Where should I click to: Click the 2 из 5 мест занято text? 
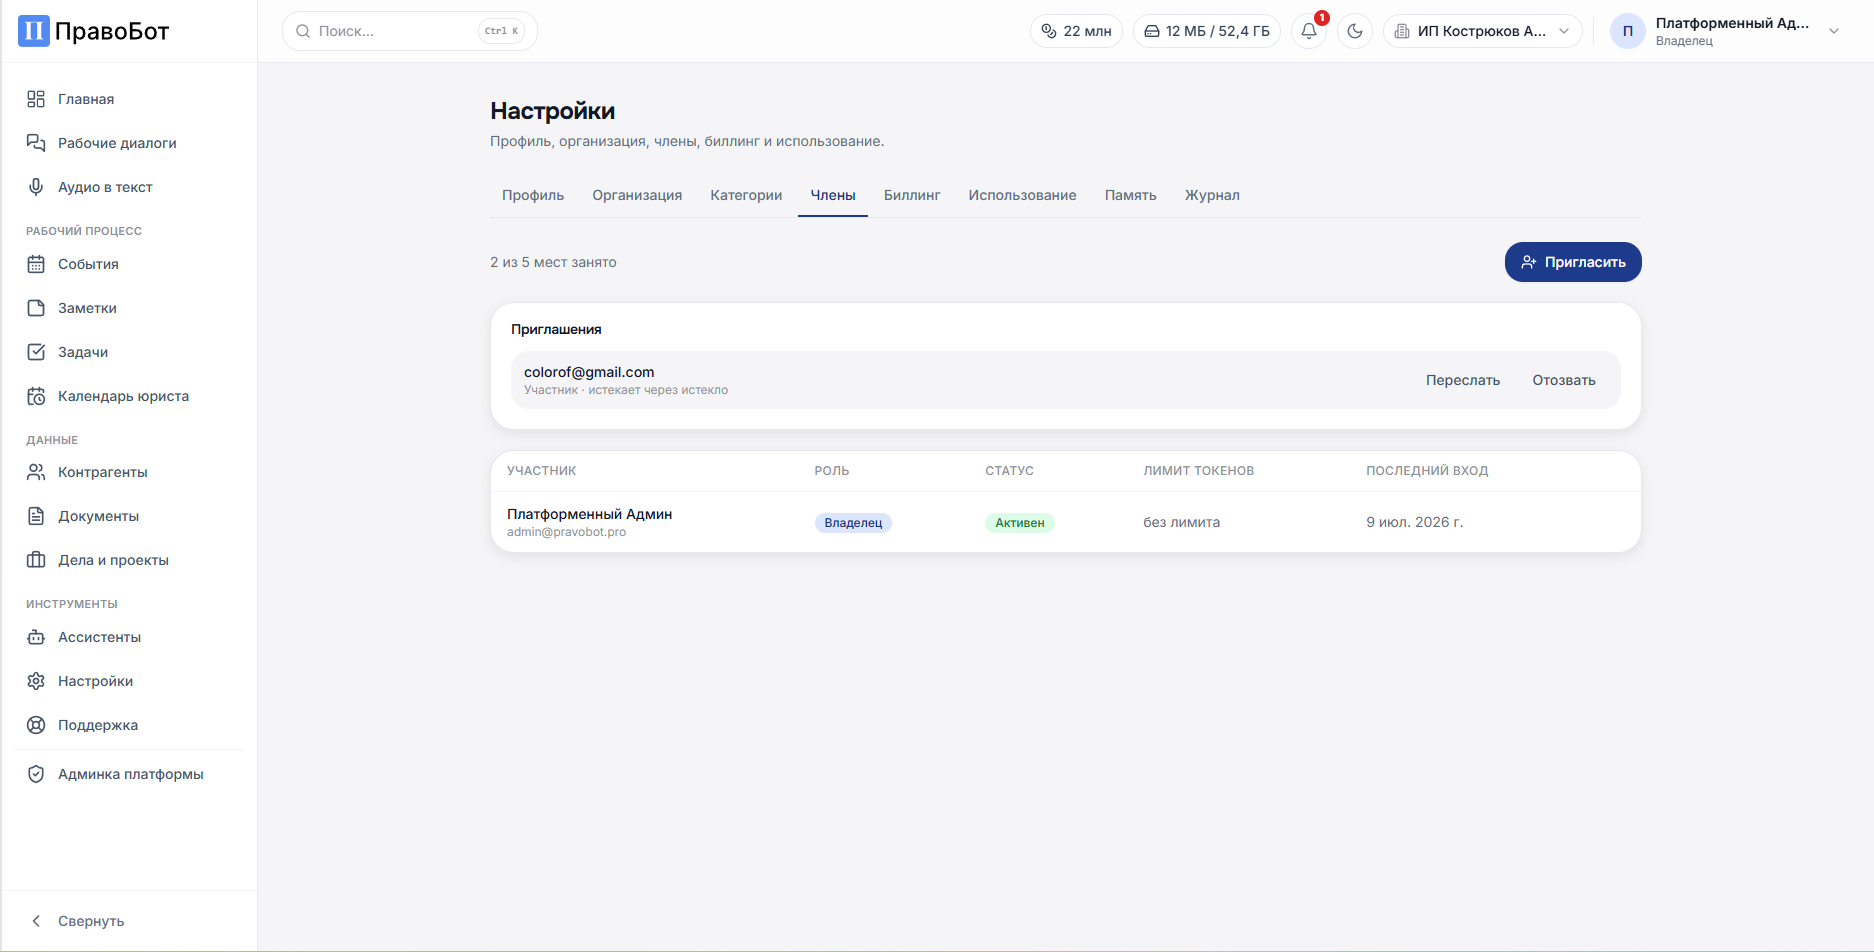[x=553, y=262]
